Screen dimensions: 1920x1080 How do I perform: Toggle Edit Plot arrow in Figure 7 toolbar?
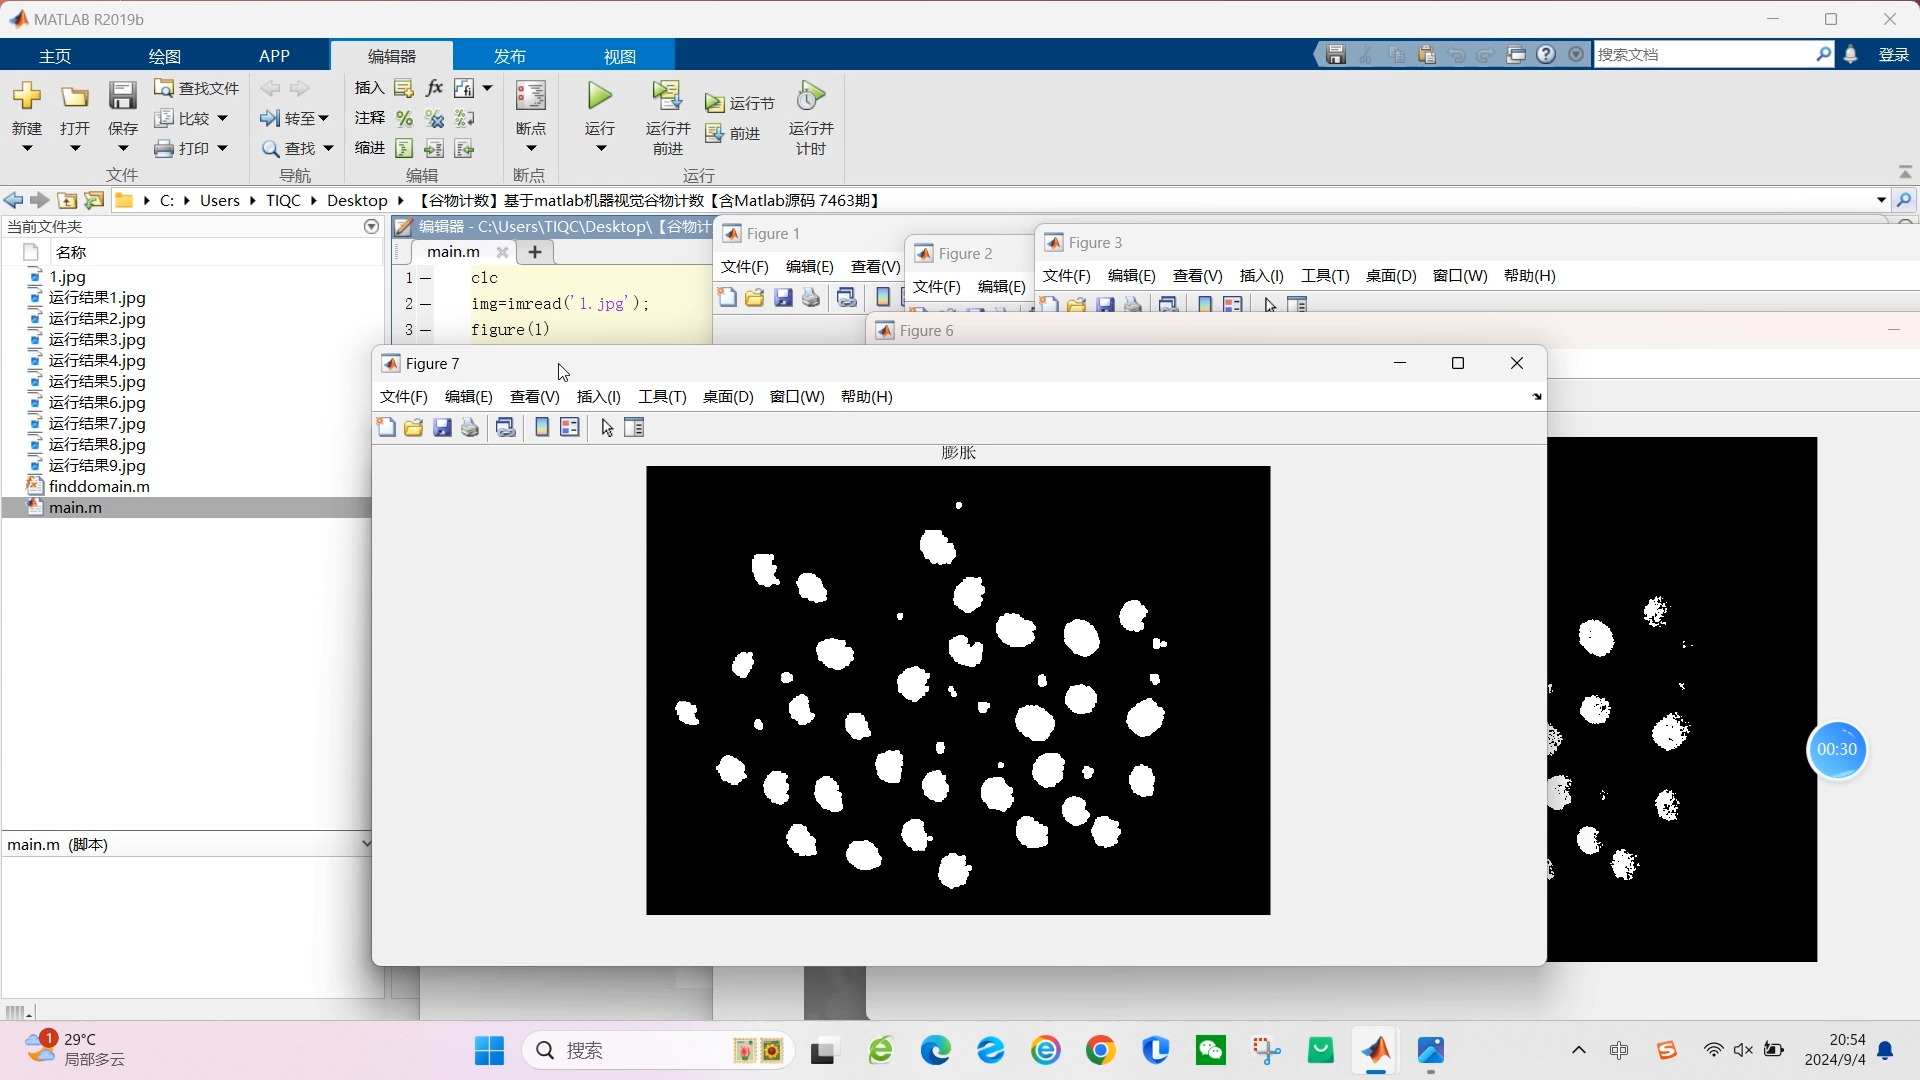tap(607, 428)
